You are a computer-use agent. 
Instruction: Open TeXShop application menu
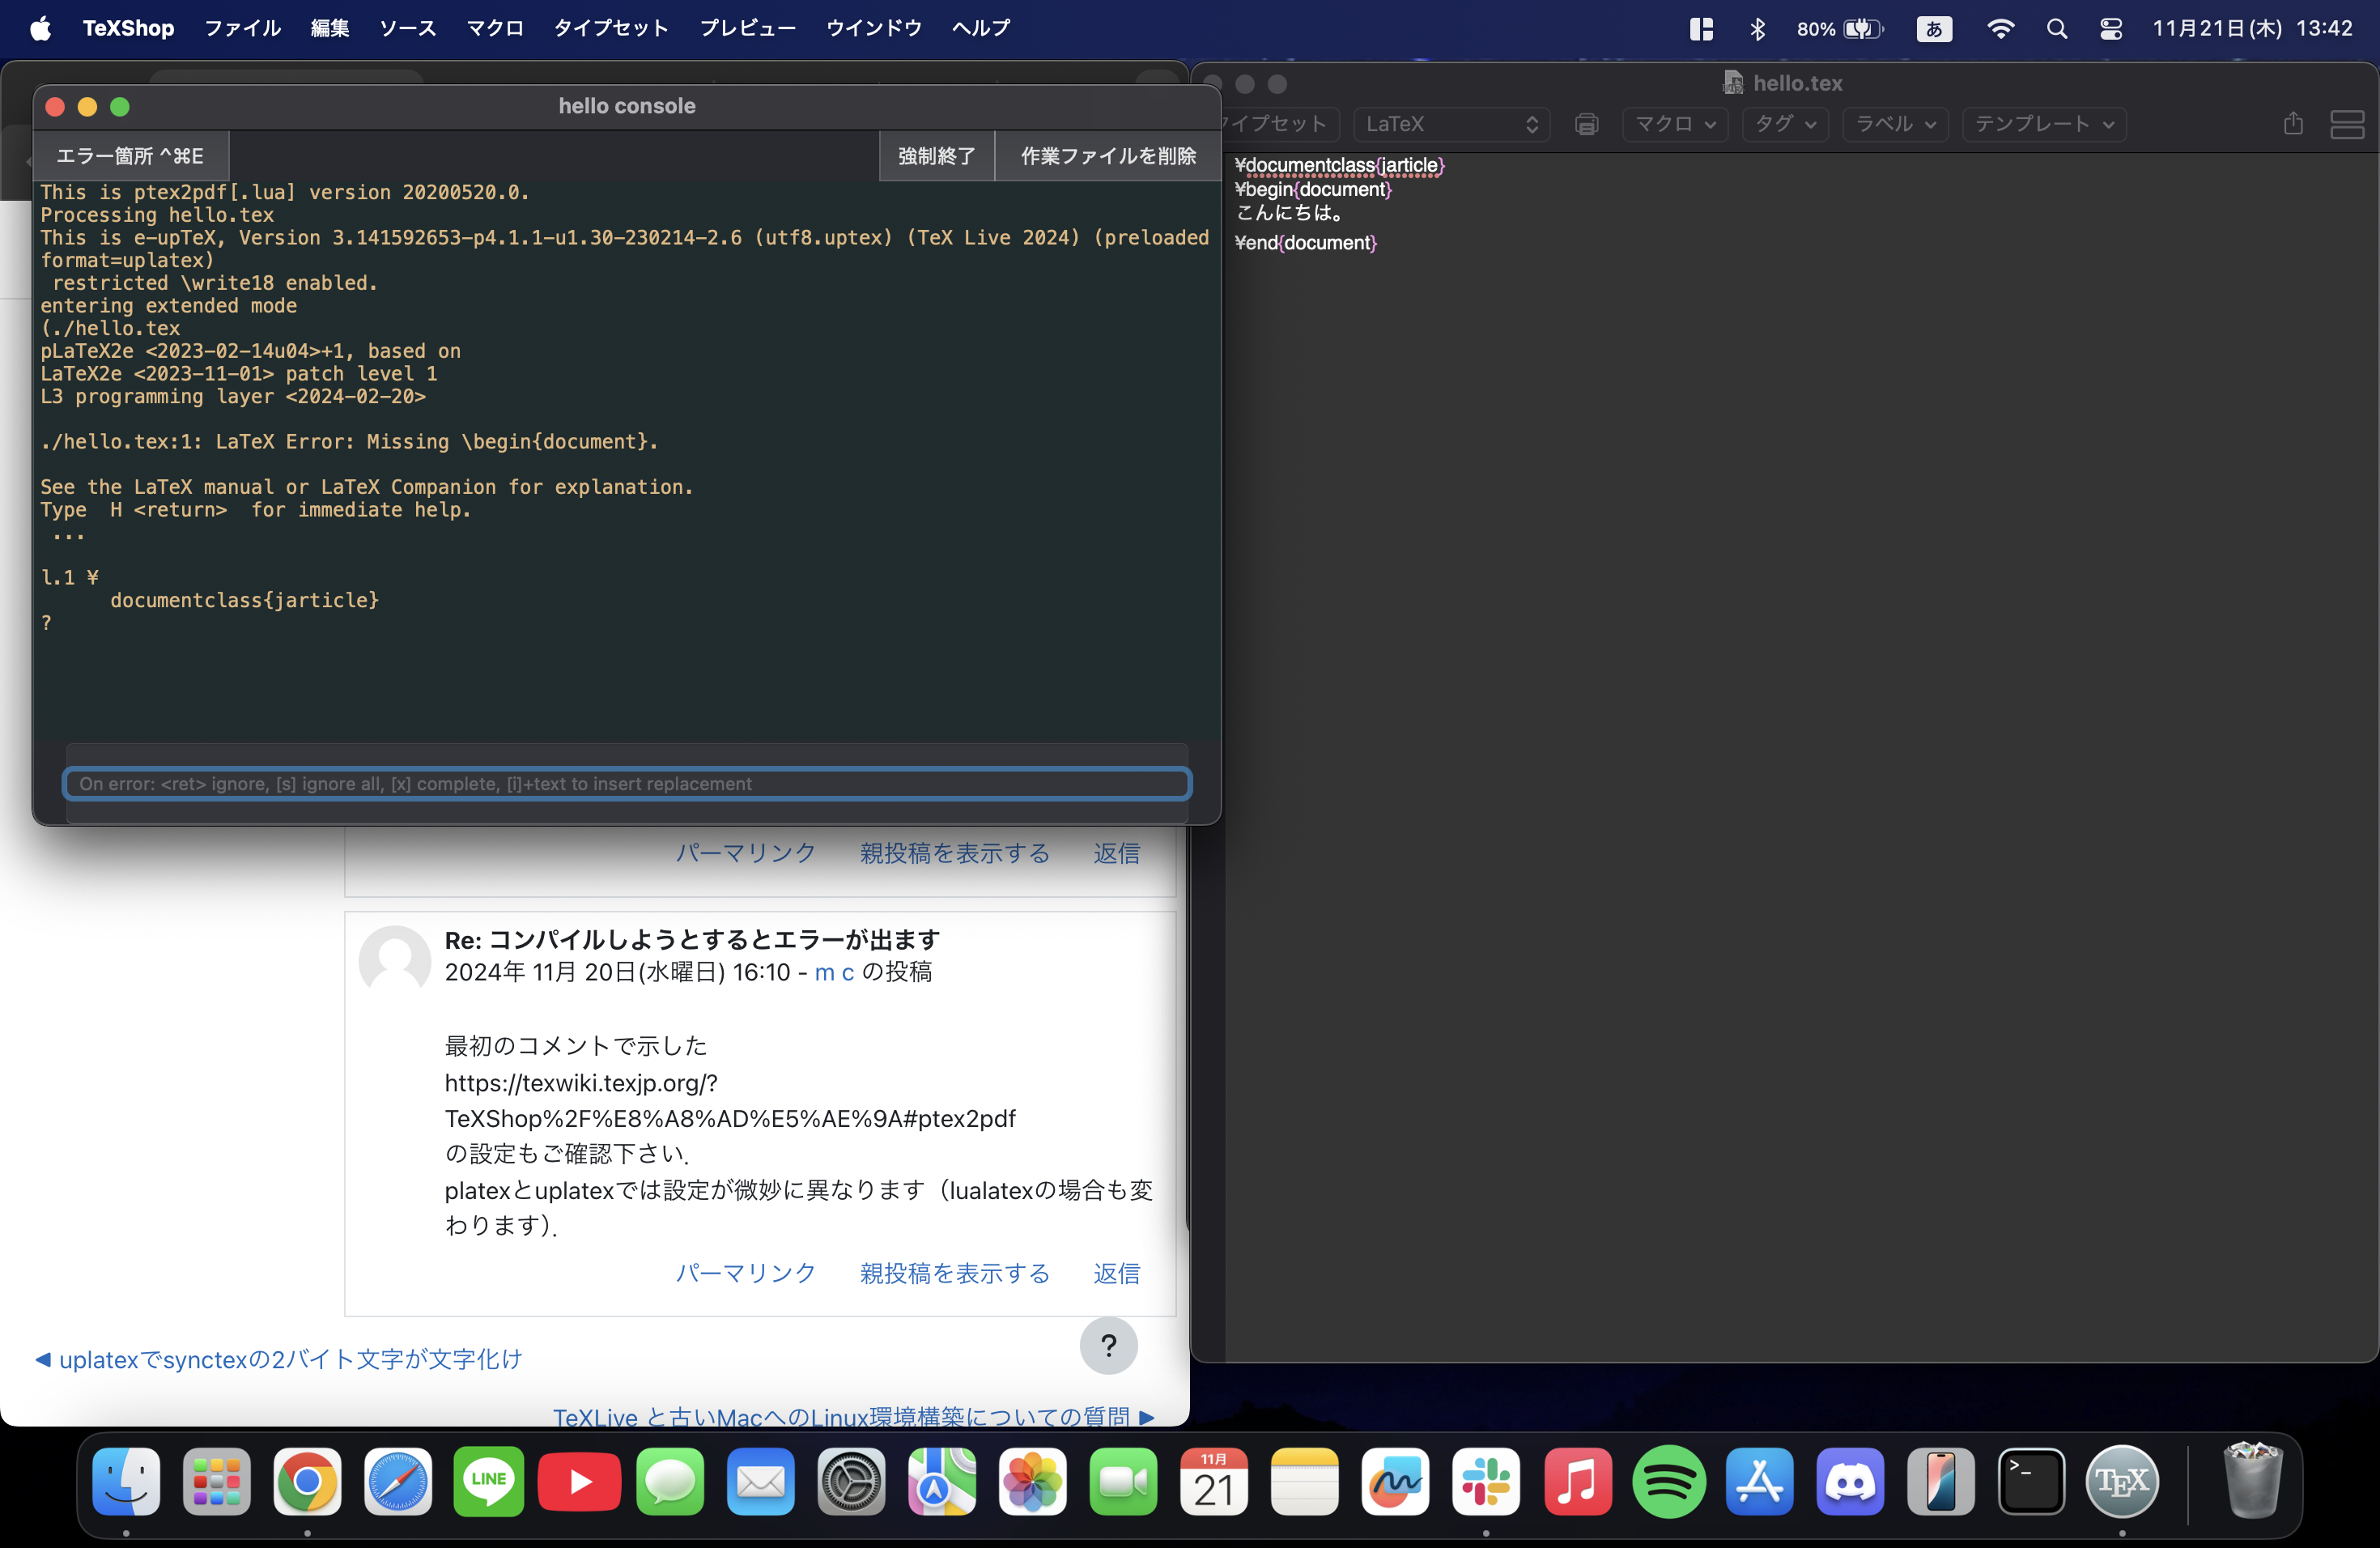pos(128,28)
